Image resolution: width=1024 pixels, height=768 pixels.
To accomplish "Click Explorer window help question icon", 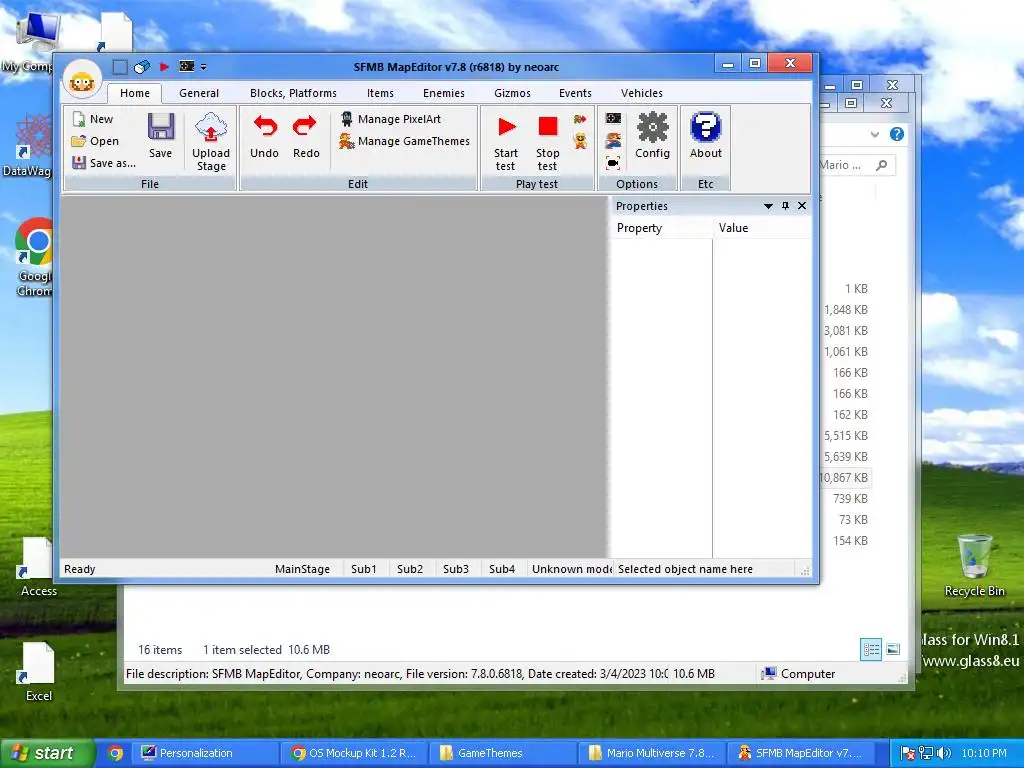I will click(x=897, y=134).
